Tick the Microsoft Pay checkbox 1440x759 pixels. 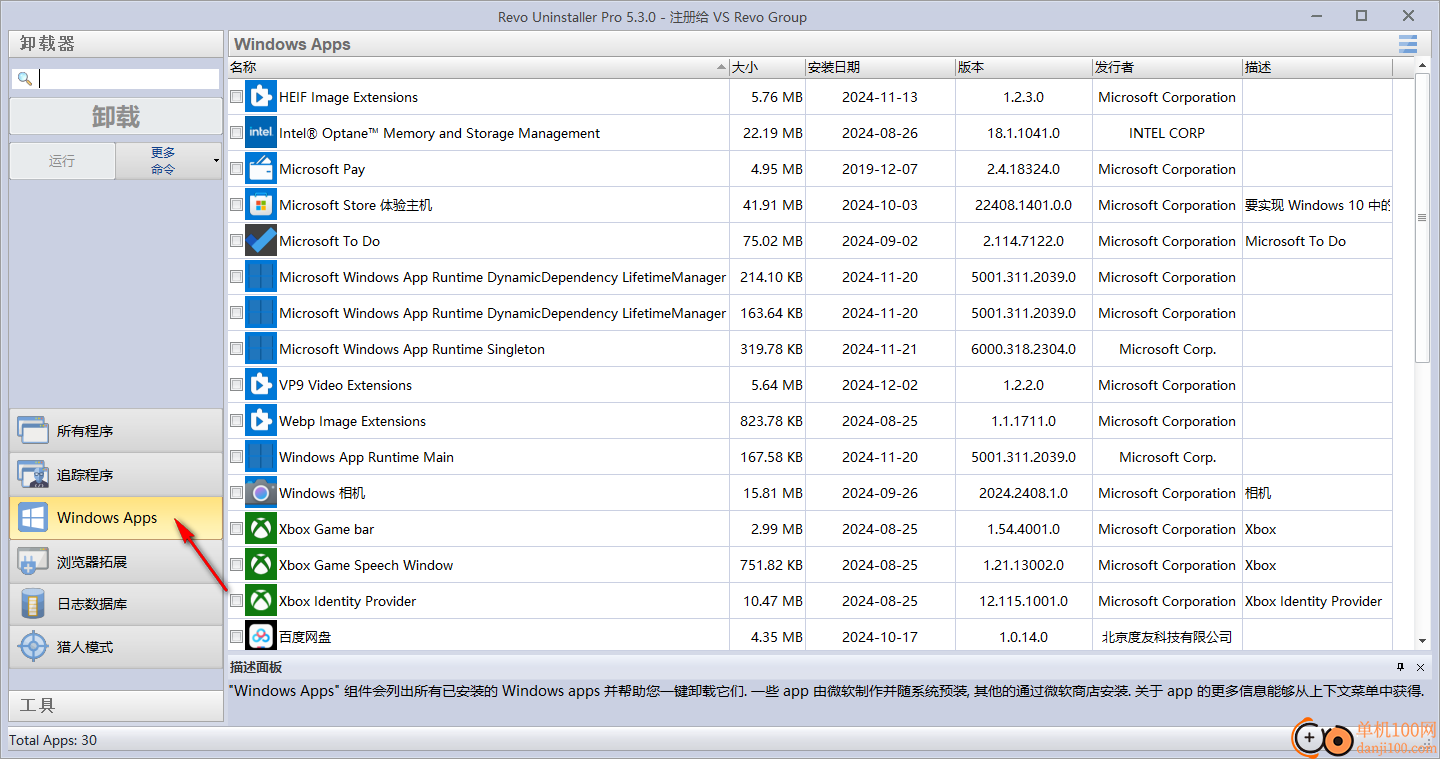click(x=236, y=169)
